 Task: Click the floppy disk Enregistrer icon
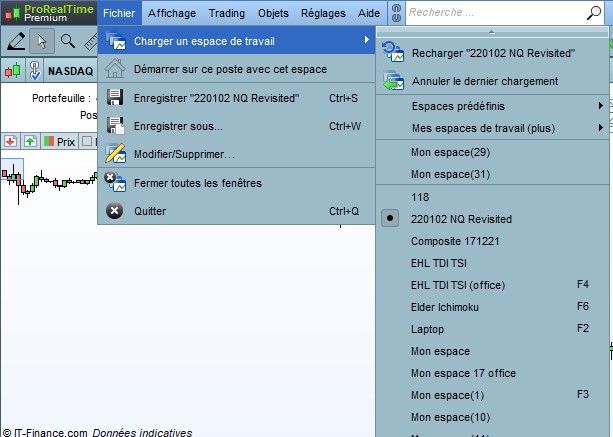tap(115, 98)
